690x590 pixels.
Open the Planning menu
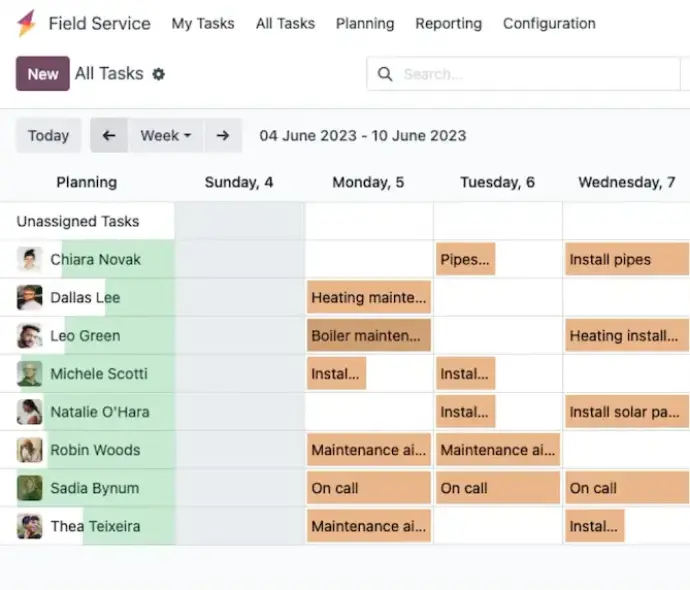coord(365,23)
